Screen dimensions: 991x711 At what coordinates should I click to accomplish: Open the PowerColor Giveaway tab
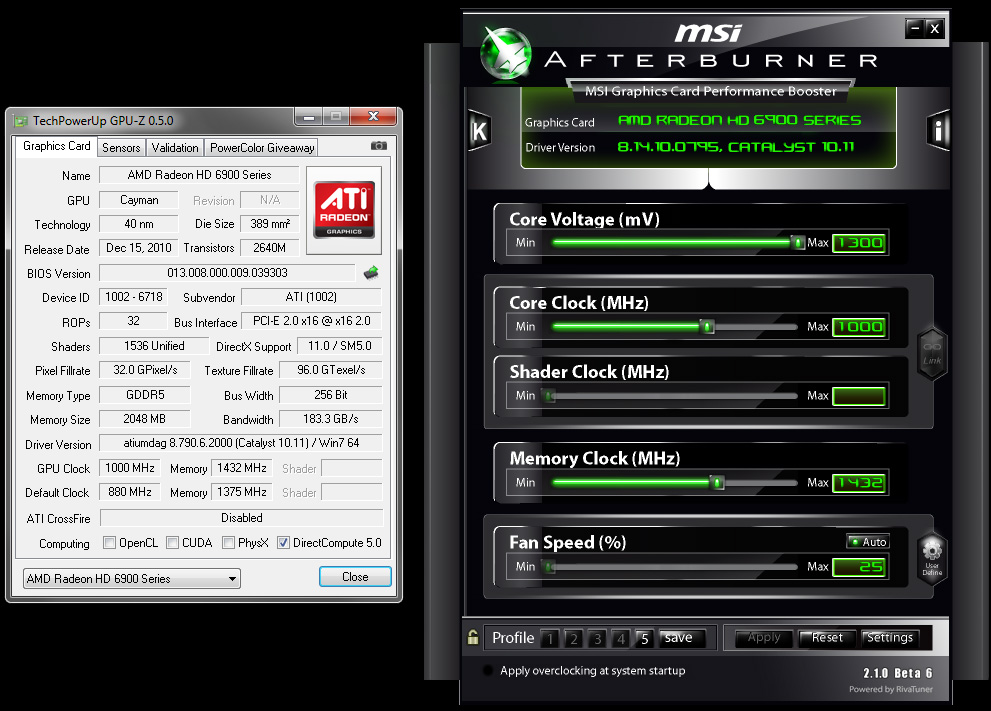(262, 148)
